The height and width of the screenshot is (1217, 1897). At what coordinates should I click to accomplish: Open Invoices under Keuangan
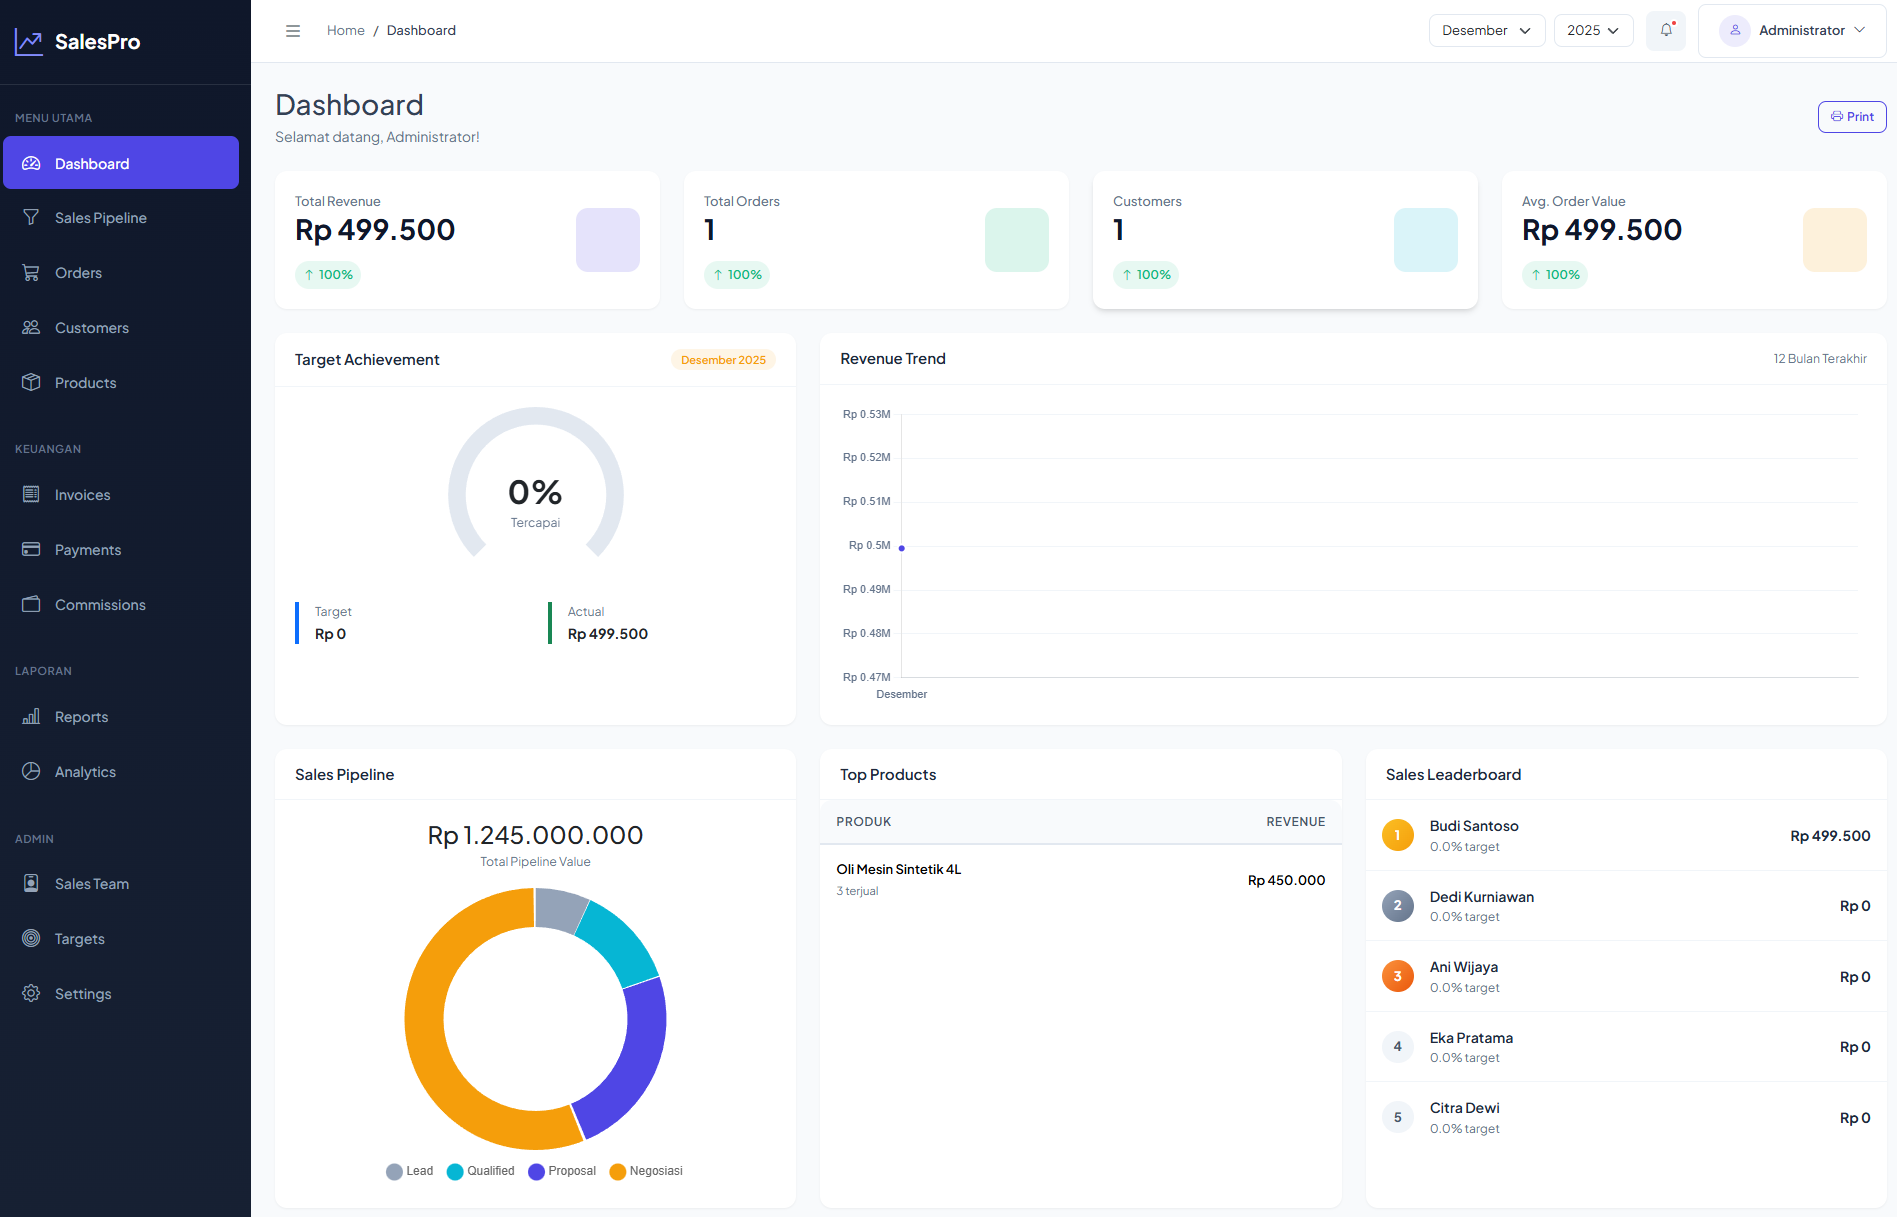tap(82, 494)
